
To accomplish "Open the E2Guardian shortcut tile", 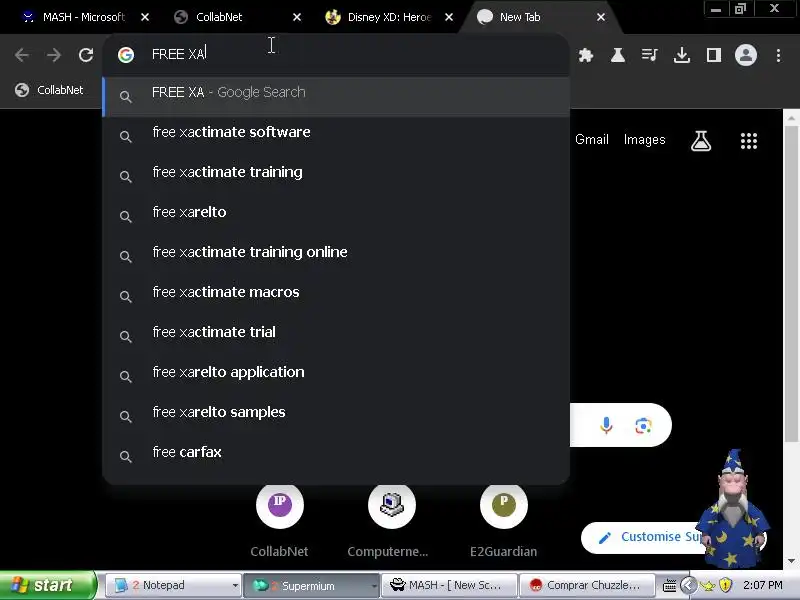I will point(504,520).
